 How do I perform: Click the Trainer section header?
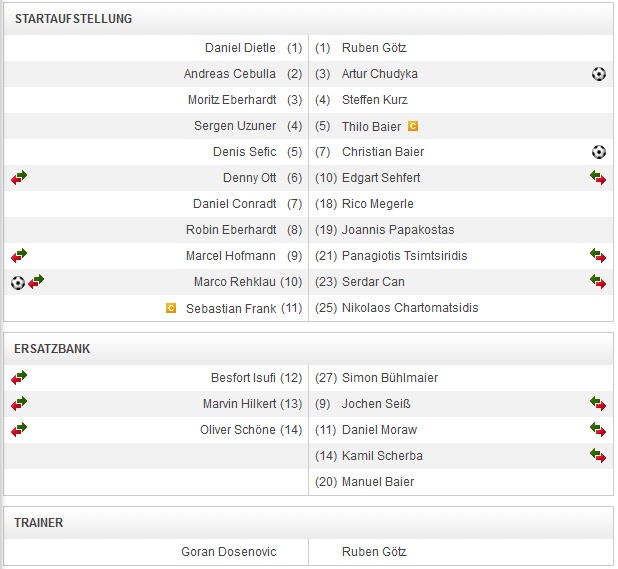pyautogui.click(x=41, y=523)
